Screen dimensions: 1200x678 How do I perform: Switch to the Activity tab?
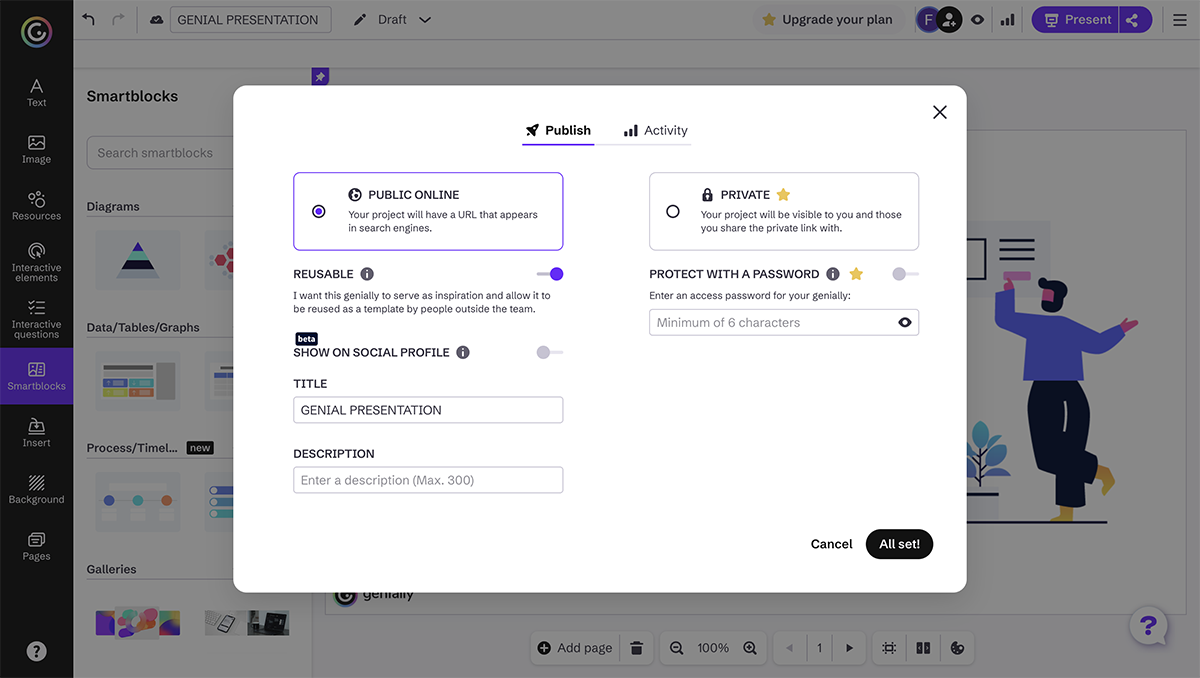pyautogui.click(x=656, y=130)
